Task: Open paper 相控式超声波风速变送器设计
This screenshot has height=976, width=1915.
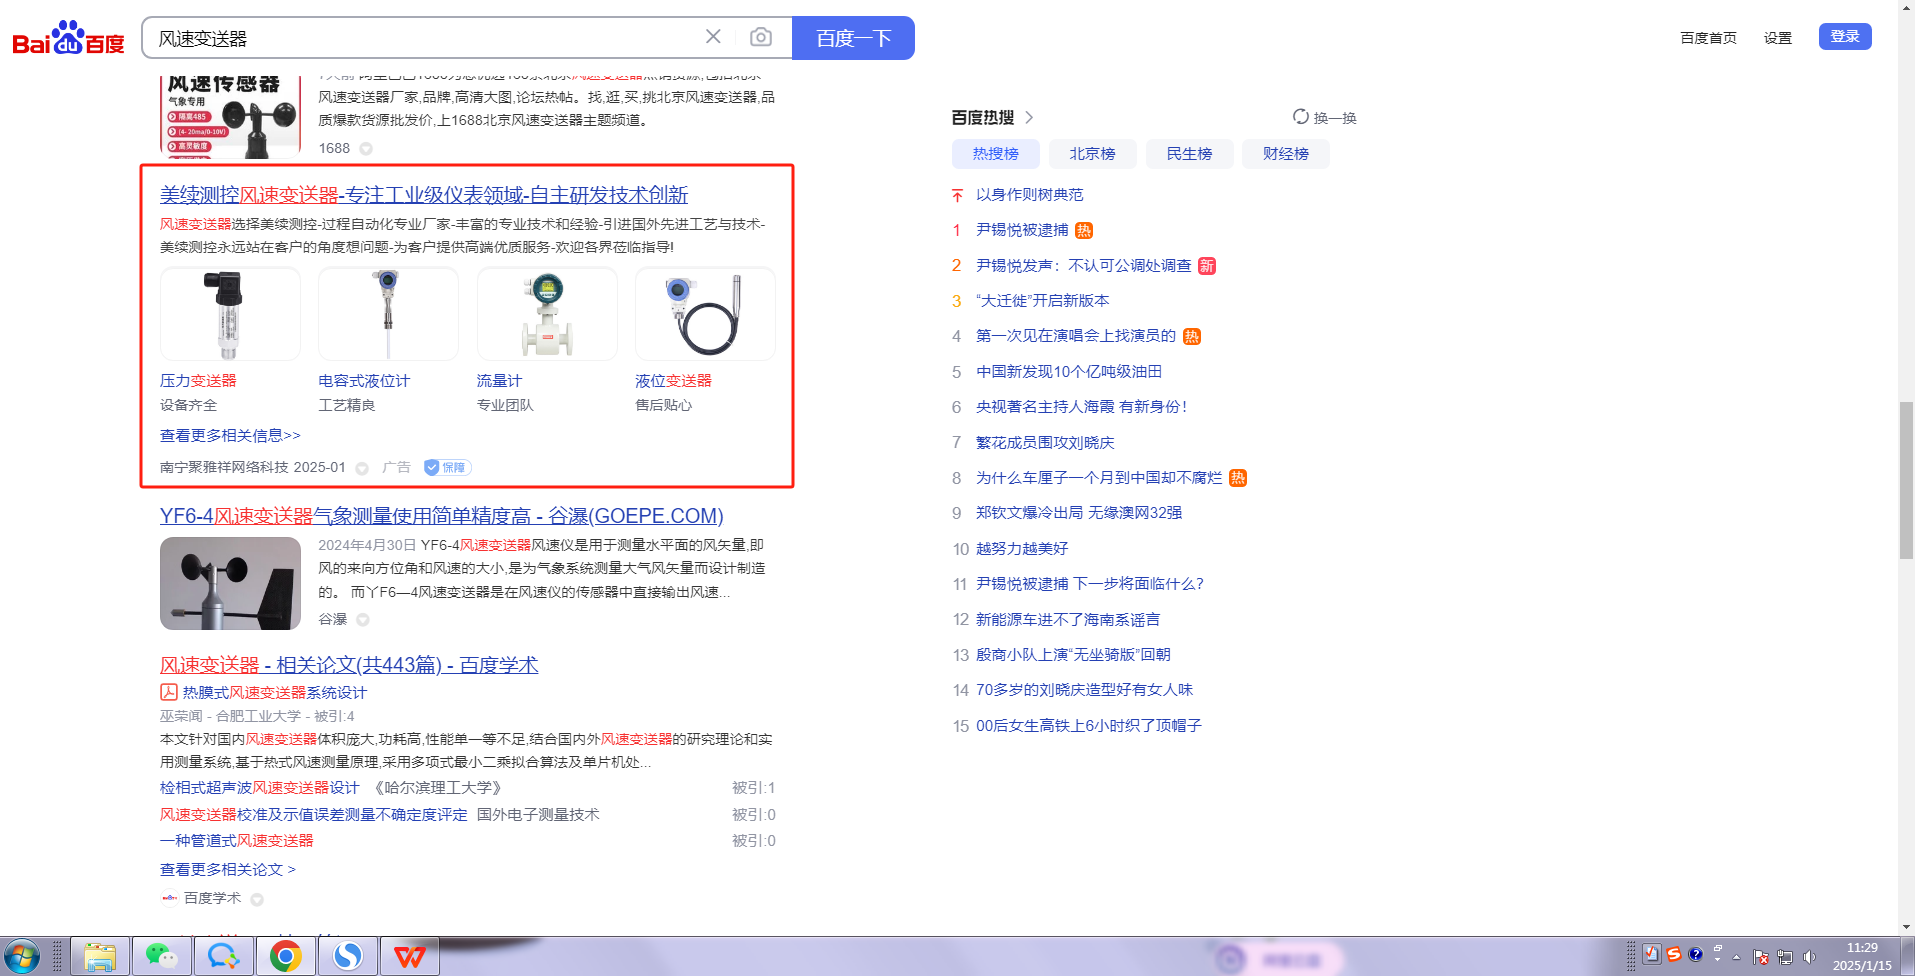Action: click(259, 788)
